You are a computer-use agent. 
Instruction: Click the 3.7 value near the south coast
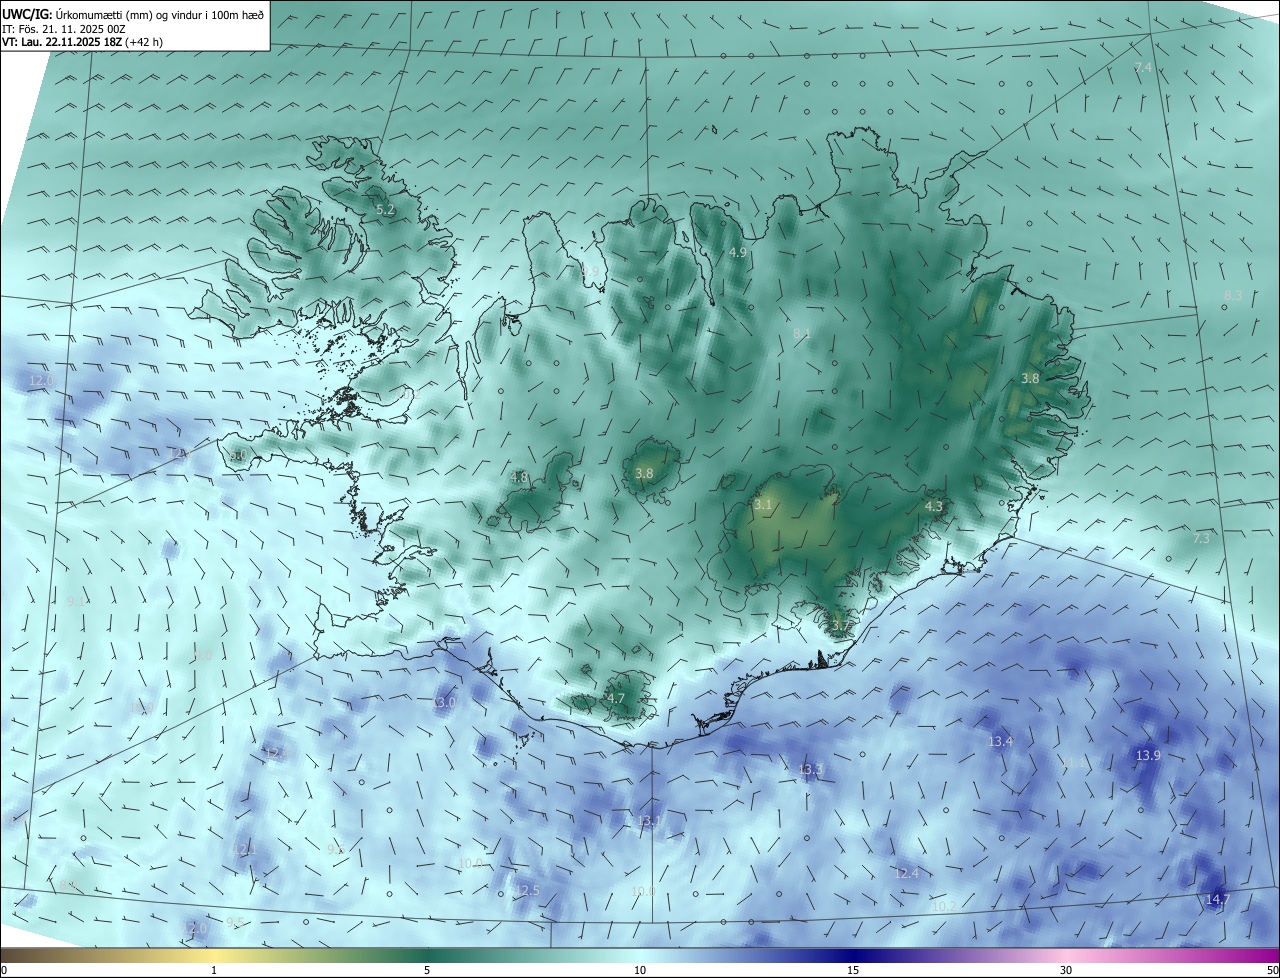841,626
